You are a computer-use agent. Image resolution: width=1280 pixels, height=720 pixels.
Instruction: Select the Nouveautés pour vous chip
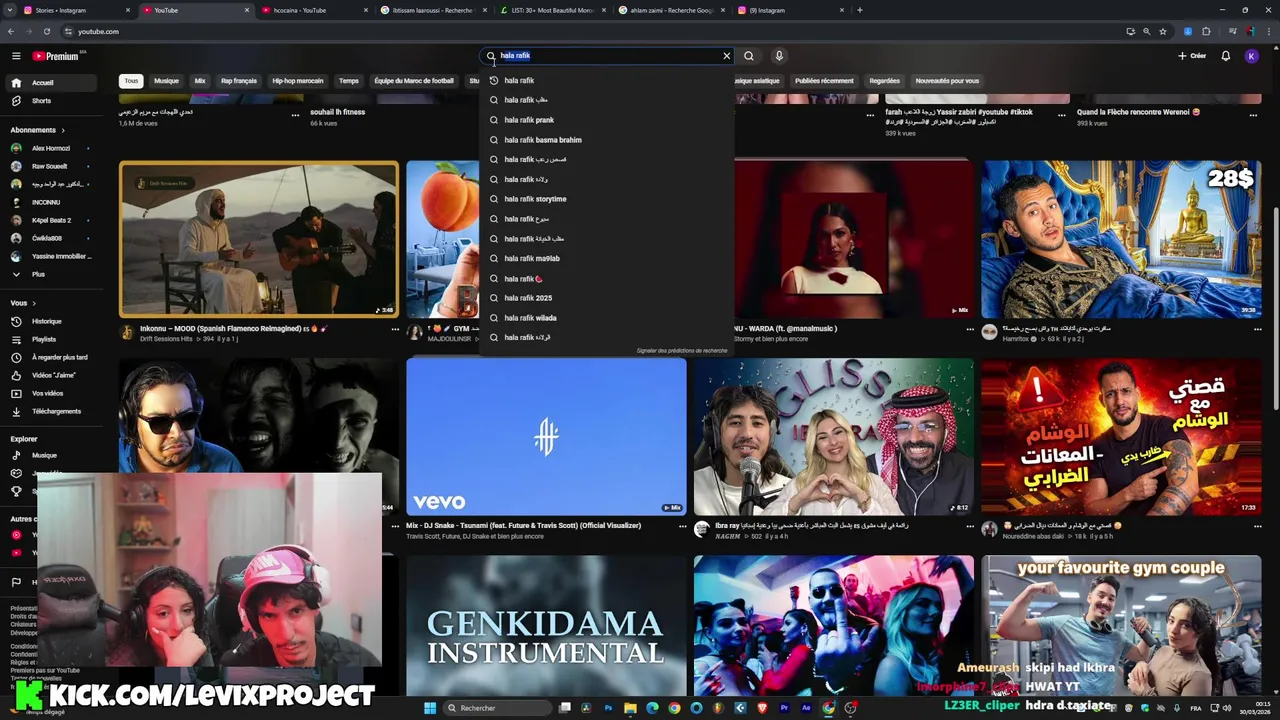947,81
